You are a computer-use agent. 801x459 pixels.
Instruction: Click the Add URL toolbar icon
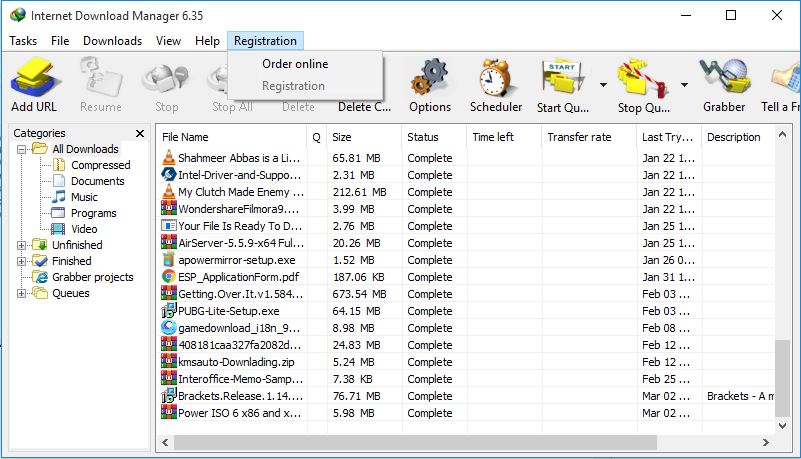34,78
